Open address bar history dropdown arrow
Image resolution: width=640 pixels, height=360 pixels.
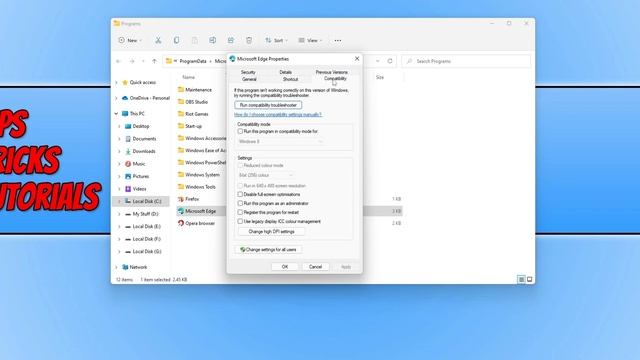pyautogui.click(x=378, y=61)
